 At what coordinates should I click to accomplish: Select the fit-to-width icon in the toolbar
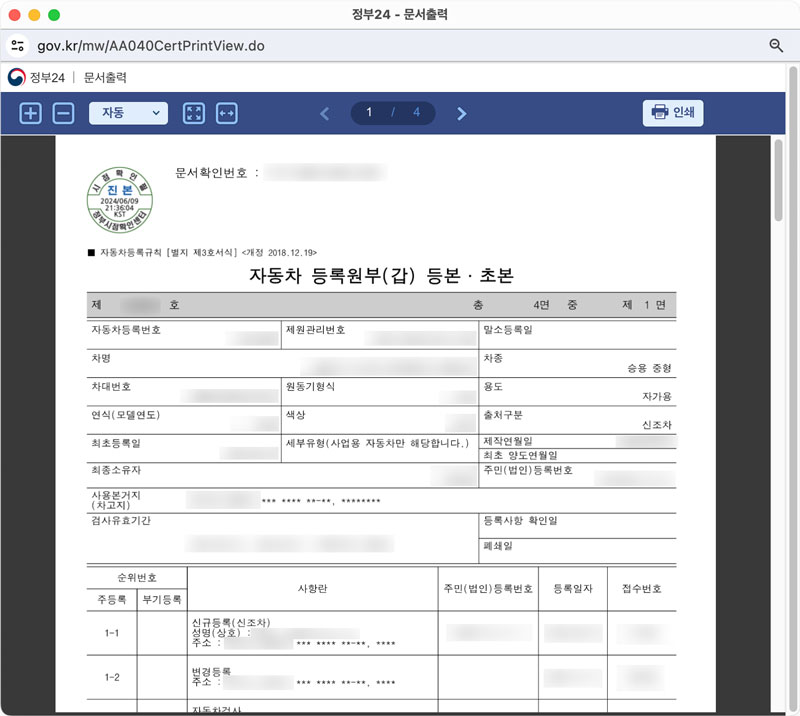(x=228, y=113)
